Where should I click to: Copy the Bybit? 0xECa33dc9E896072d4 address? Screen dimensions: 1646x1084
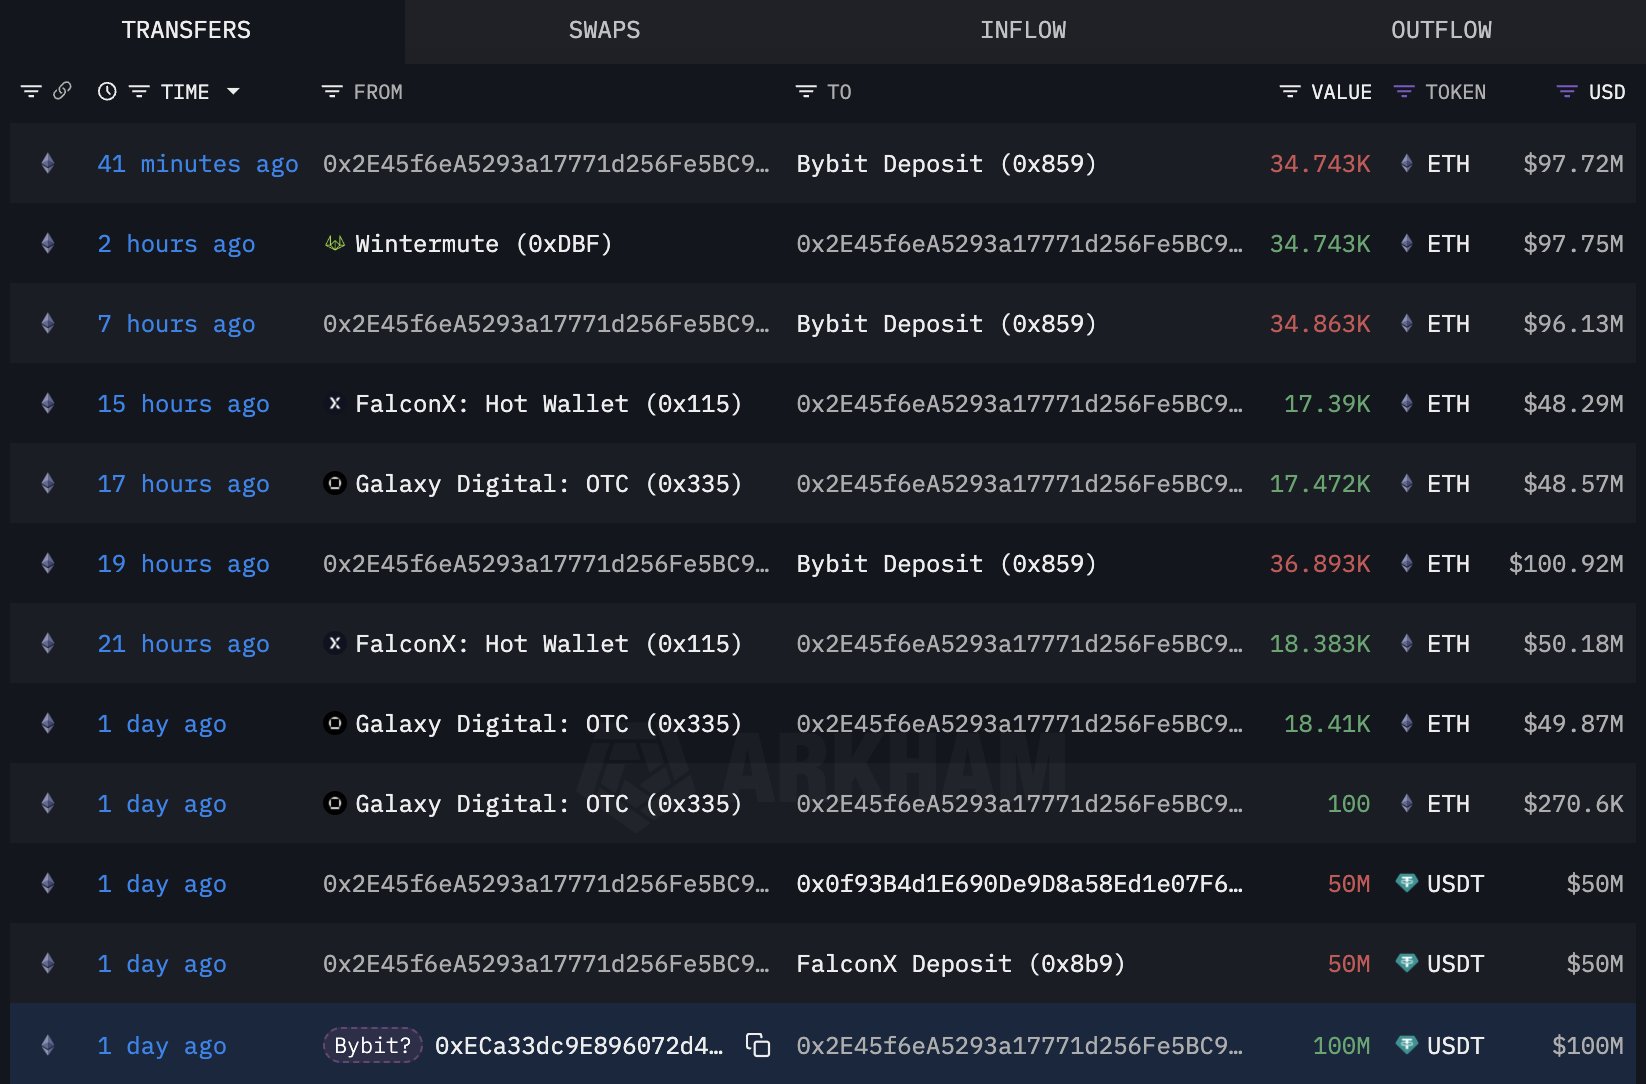tap(758, 1045)
